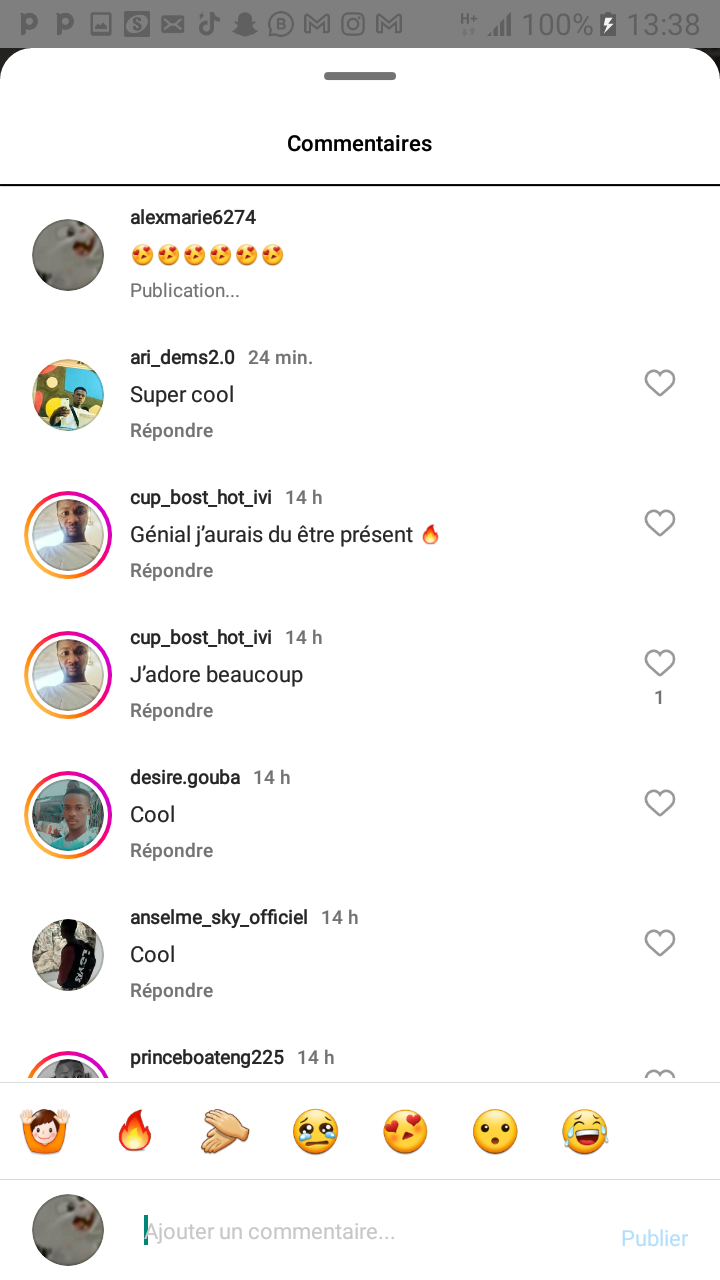Screen dimensions: 720x1280
Task: Insert the fire emoji quick reaction
Action: pos(134,1132)
